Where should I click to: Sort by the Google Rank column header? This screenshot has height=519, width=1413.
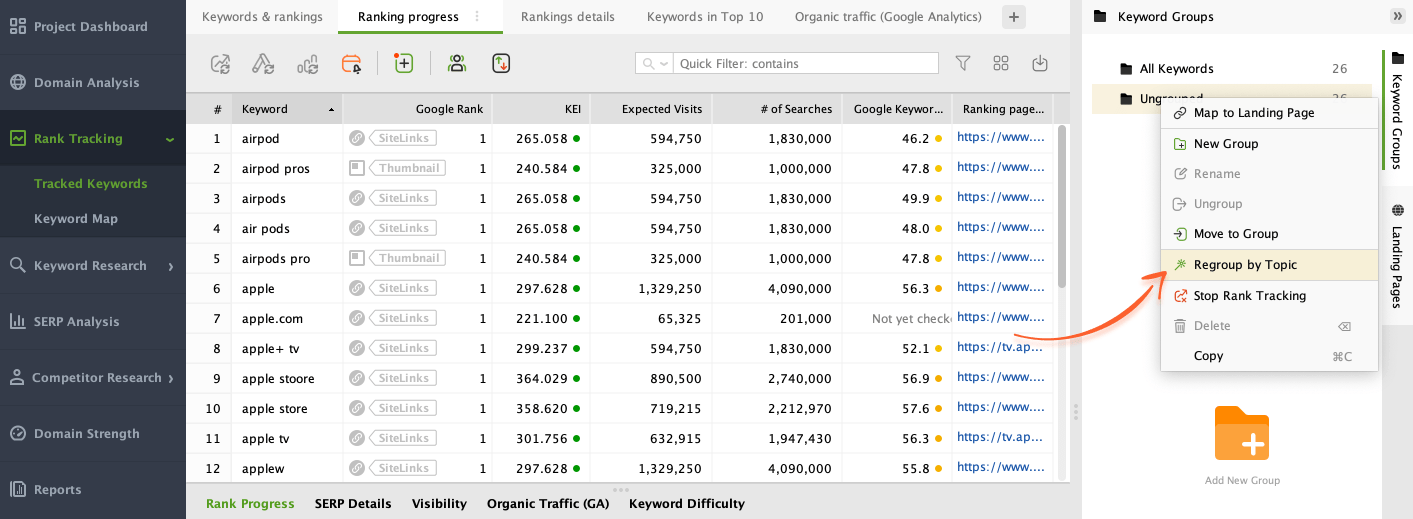click(417, 109)
